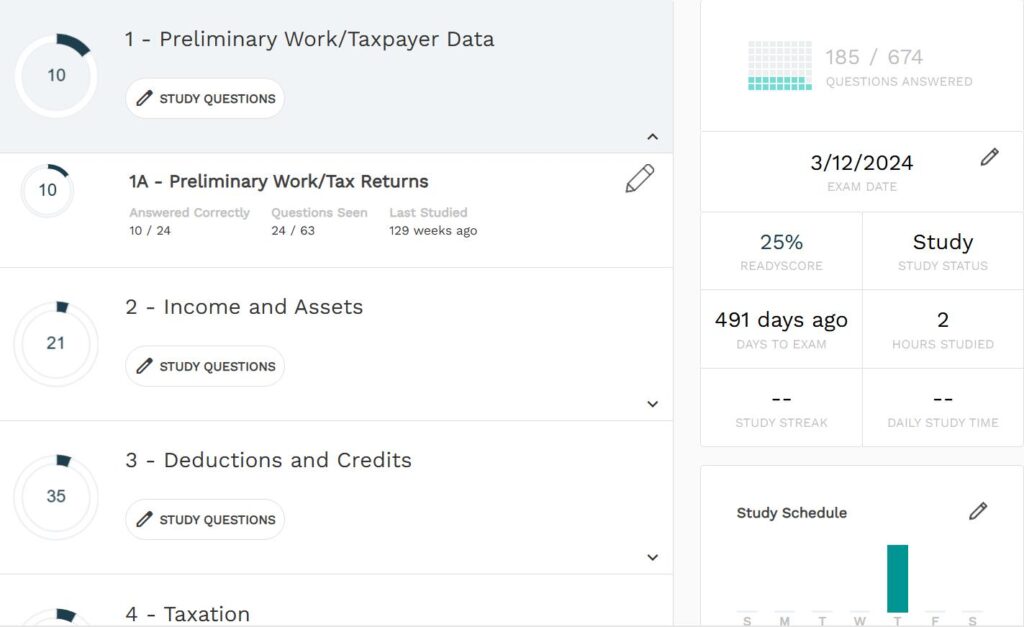This screenshot has height=627, width=1024.
Task: Click the Study status tile
Action: pos(942,251)
